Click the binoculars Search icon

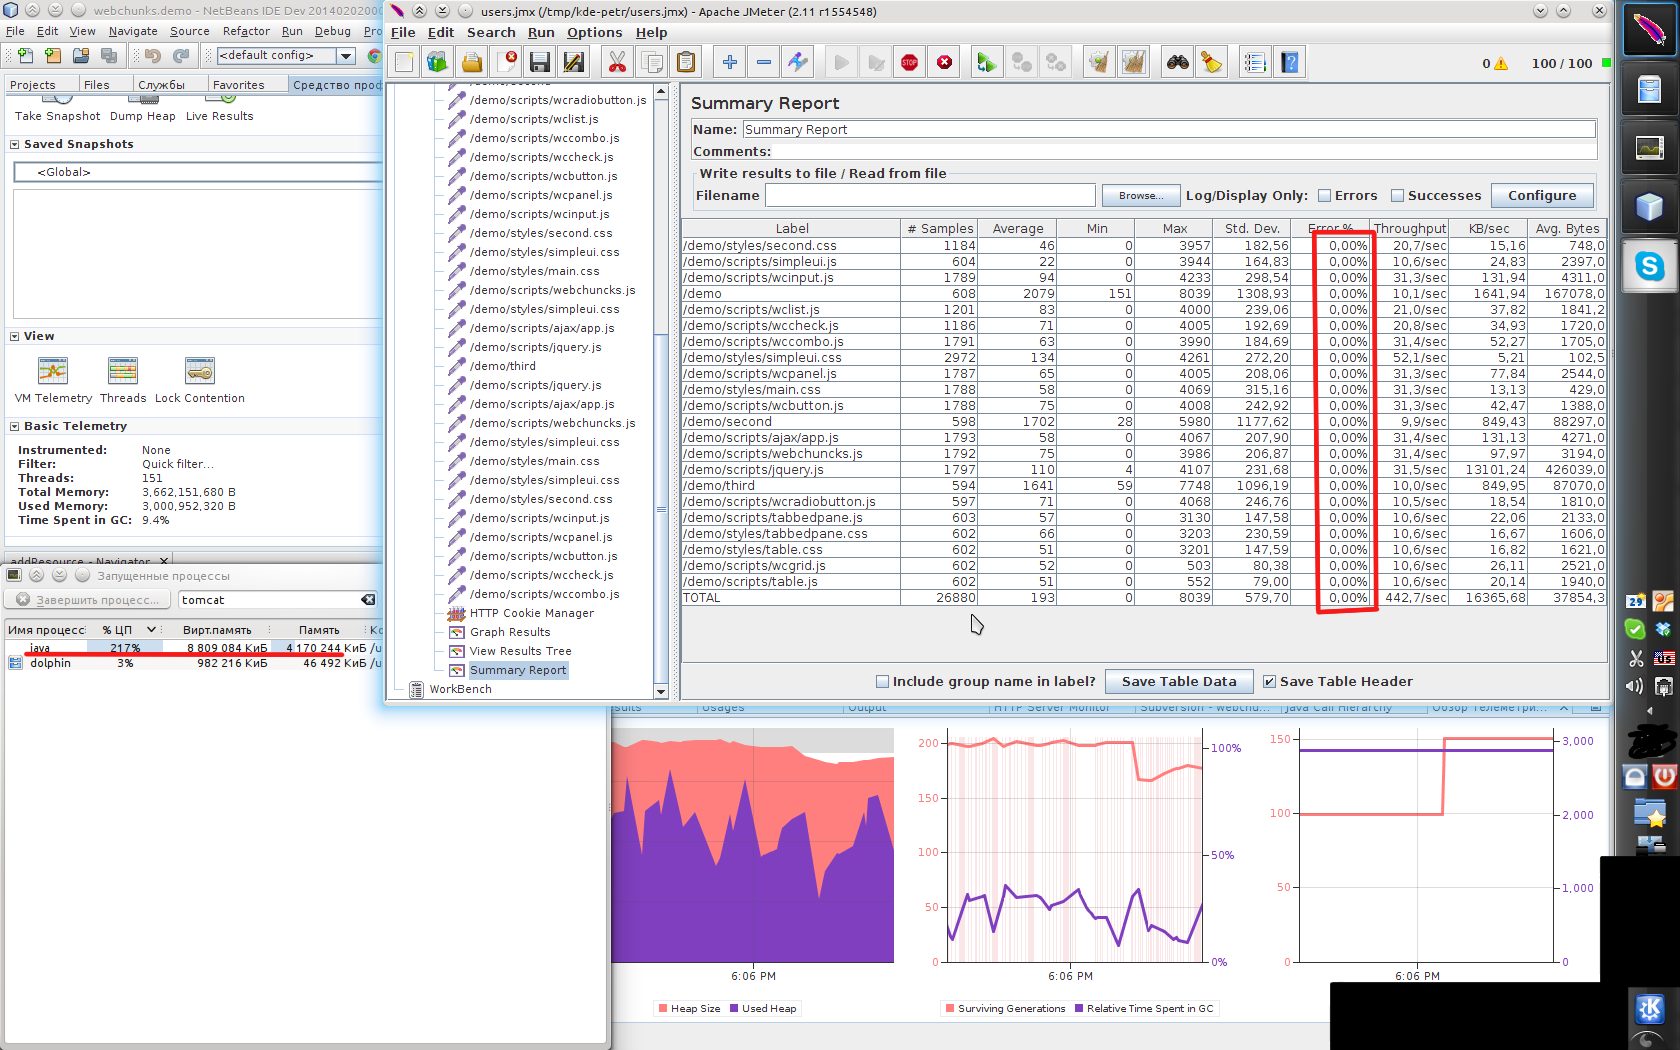pyautogui.click(x=1177, y=63)
